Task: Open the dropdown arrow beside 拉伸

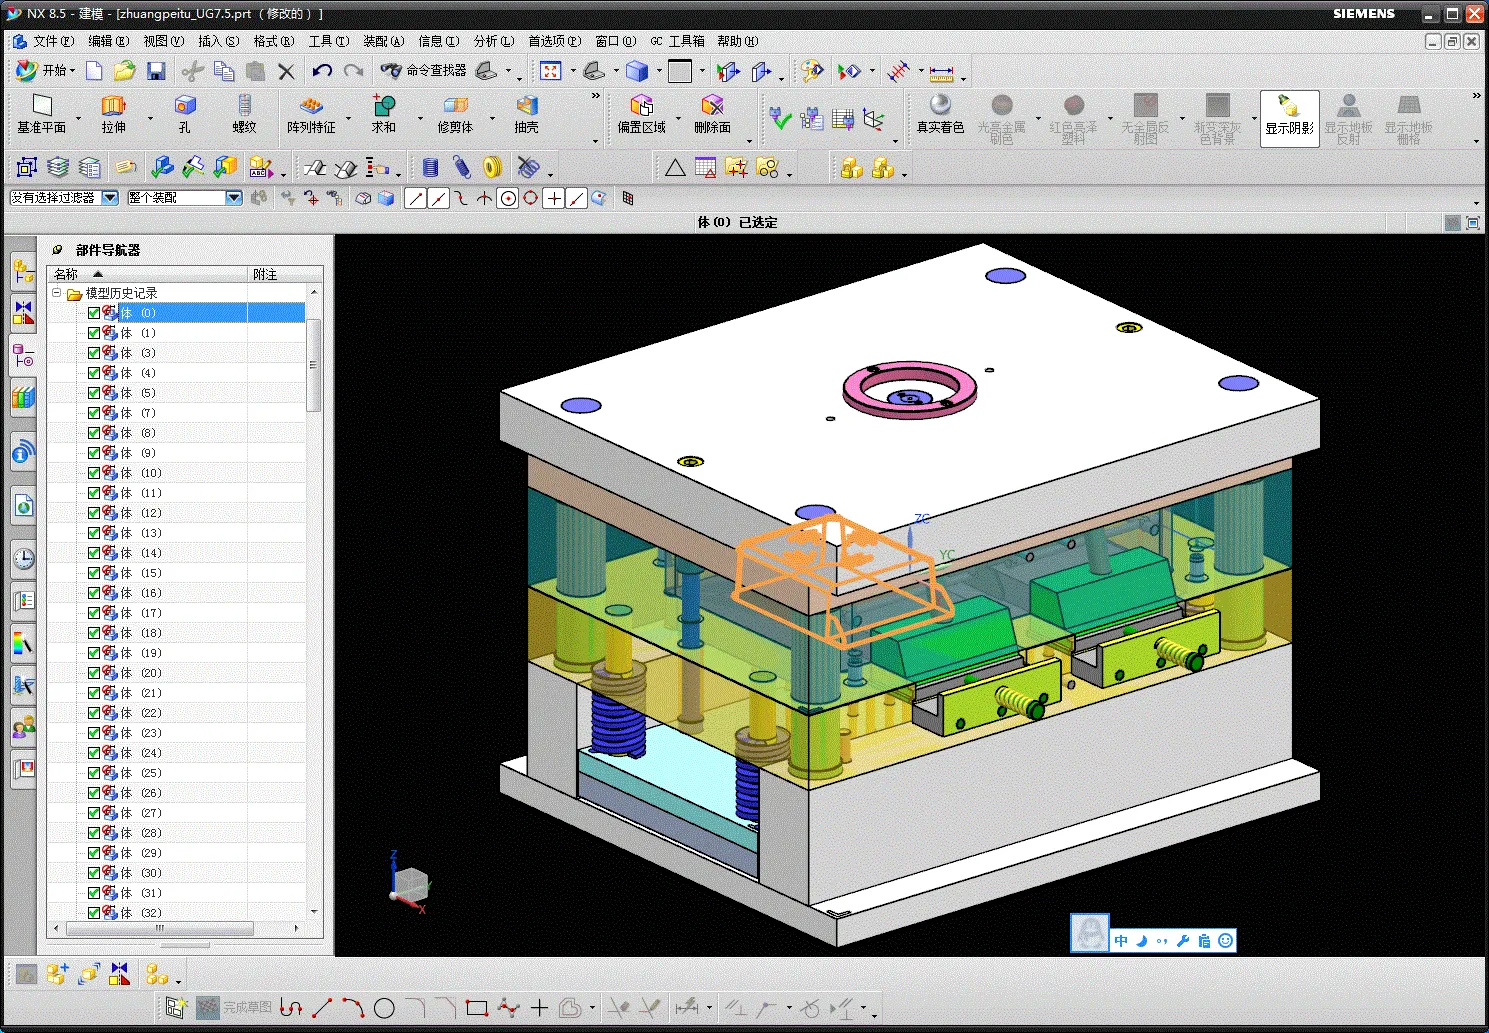Action: coord(150,118)
